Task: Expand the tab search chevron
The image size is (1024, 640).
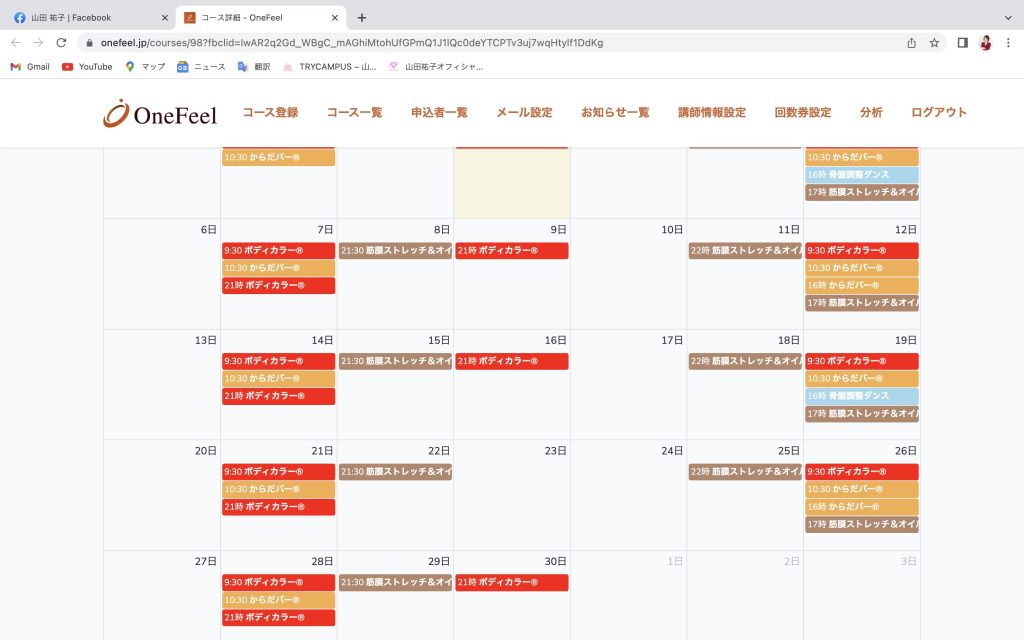Action: 1007,17
